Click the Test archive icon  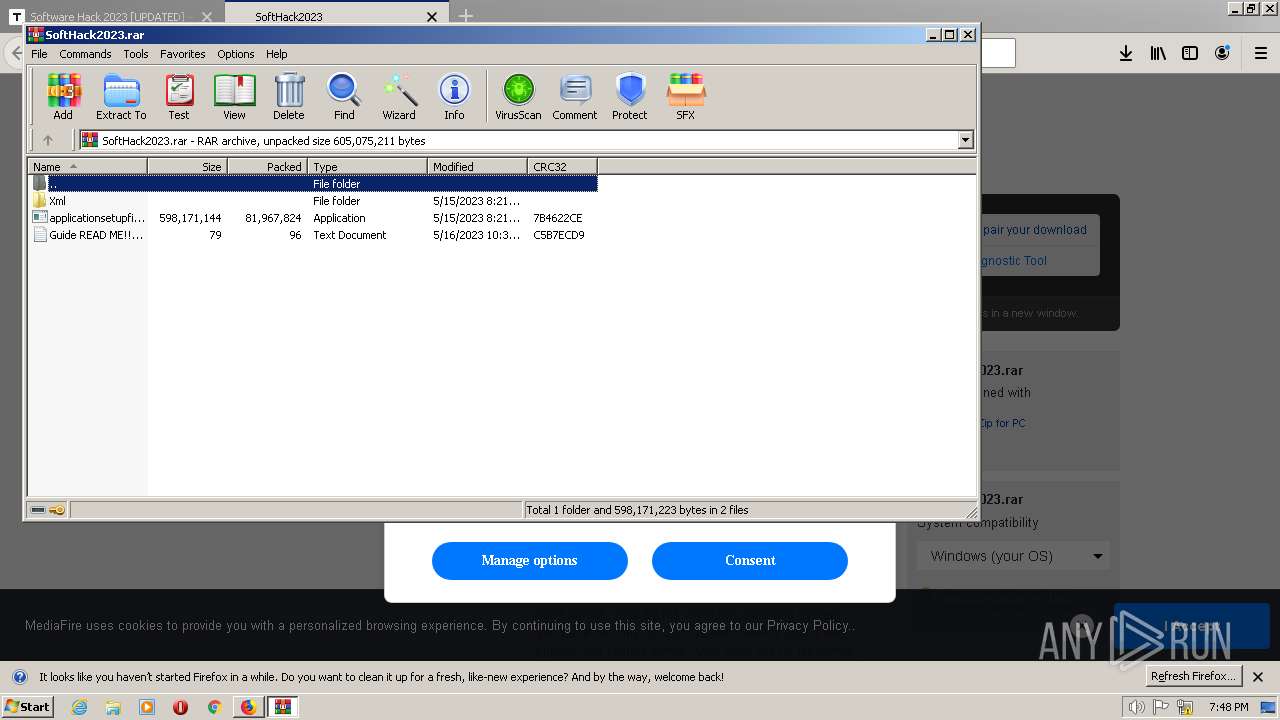(x=179, y=97)
